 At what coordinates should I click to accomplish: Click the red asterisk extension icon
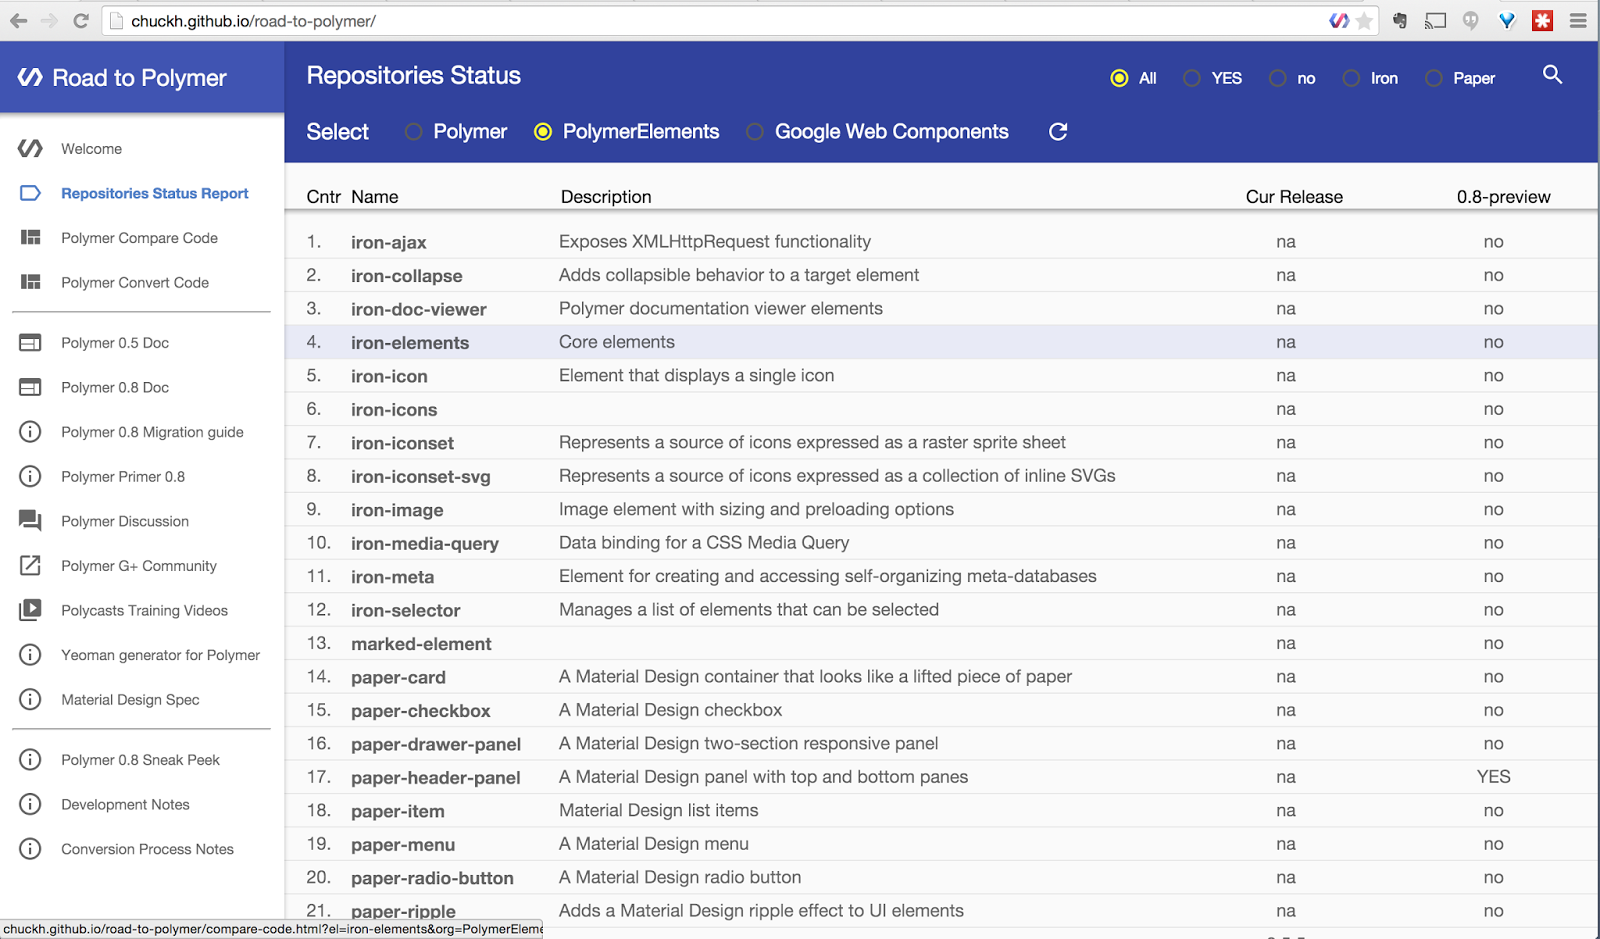click(1543, 20)
